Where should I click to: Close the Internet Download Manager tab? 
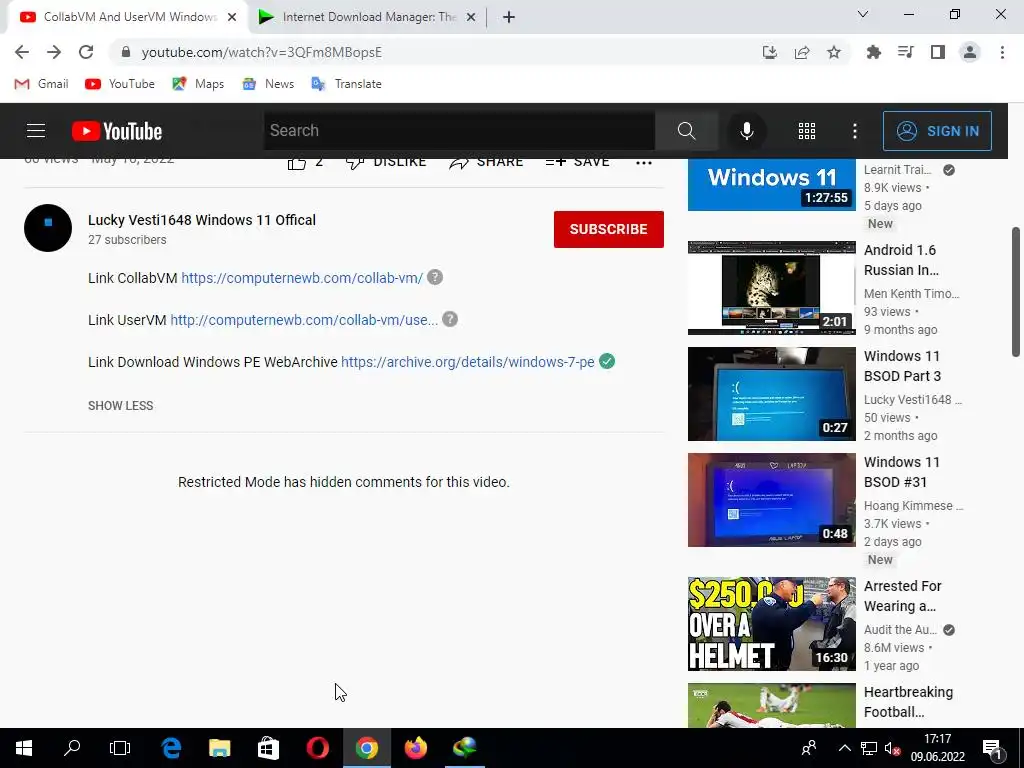[471, 18]
